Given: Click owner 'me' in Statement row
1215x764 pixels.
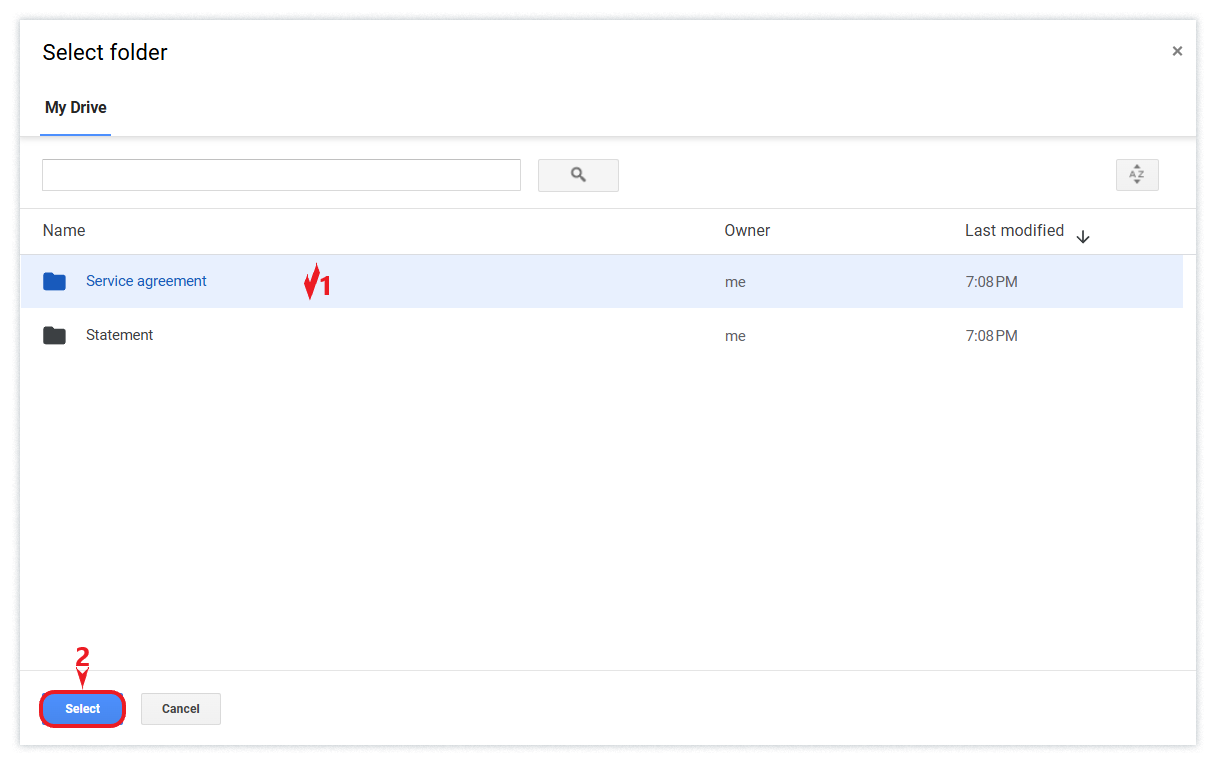Looking at the screenshot, I should click(x=735, y=337).
